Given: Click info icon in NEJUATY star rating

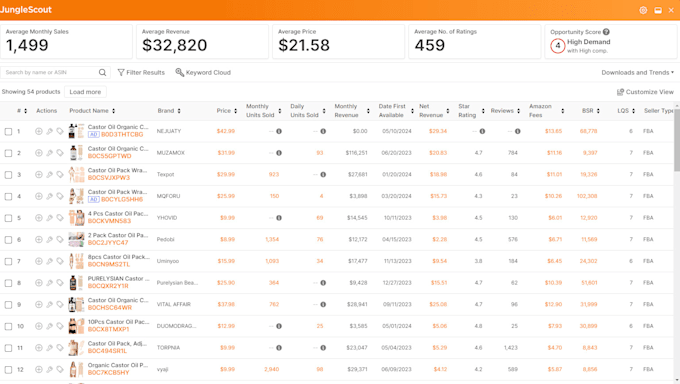Looking at the screenshot, I should click(482, 131).
